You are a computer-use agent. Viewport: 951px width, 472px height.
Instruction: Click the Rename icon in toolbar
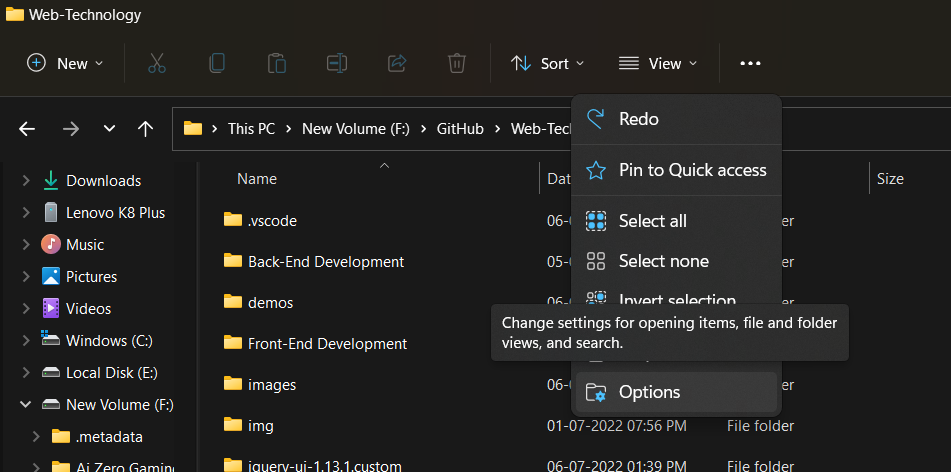point(336,63)
